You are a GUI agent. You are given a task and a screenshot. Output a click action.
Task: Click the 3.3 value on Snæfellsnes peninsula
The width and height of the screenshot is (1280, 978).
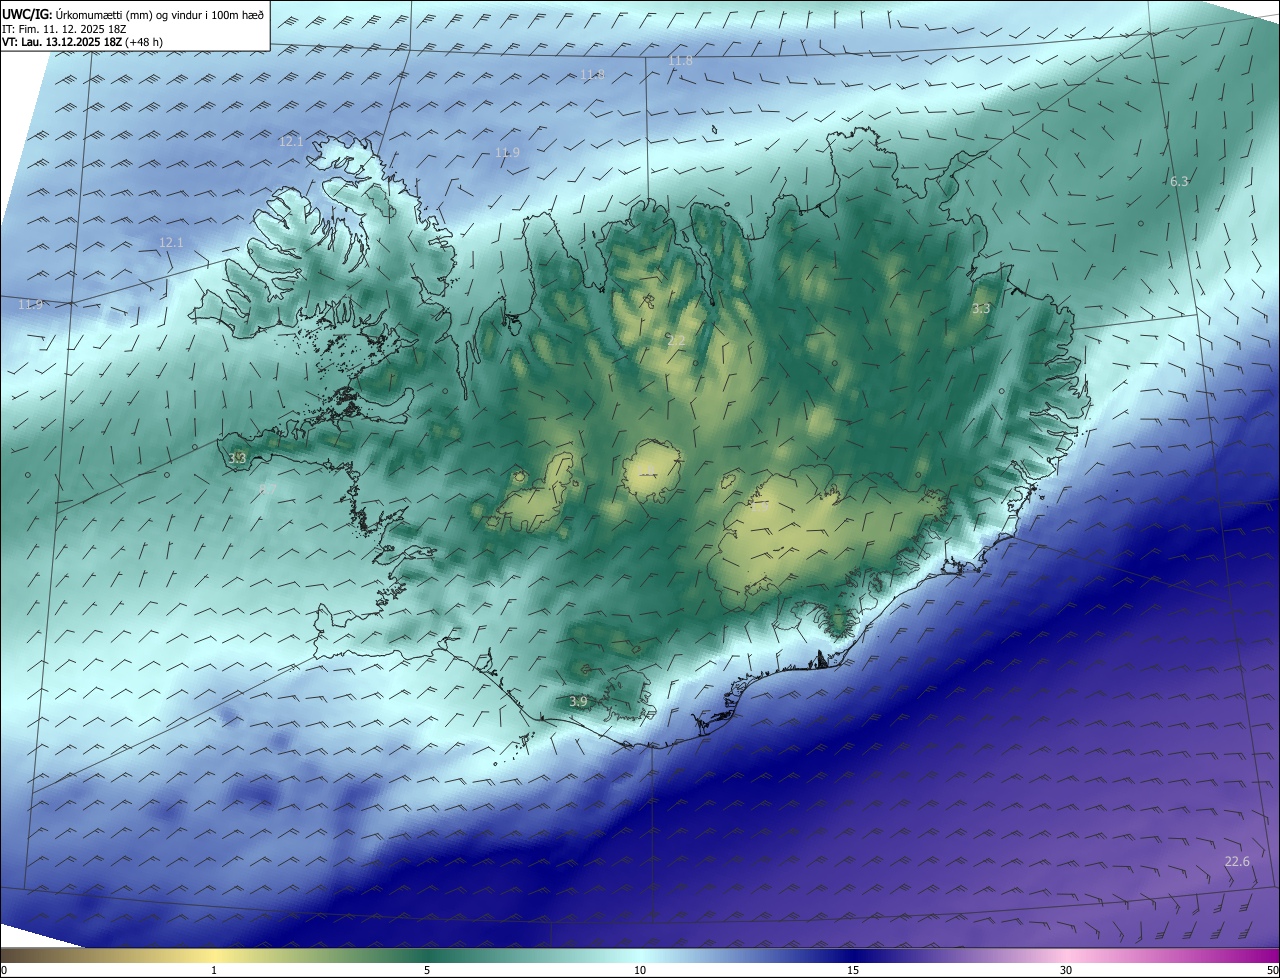point(237,458)
